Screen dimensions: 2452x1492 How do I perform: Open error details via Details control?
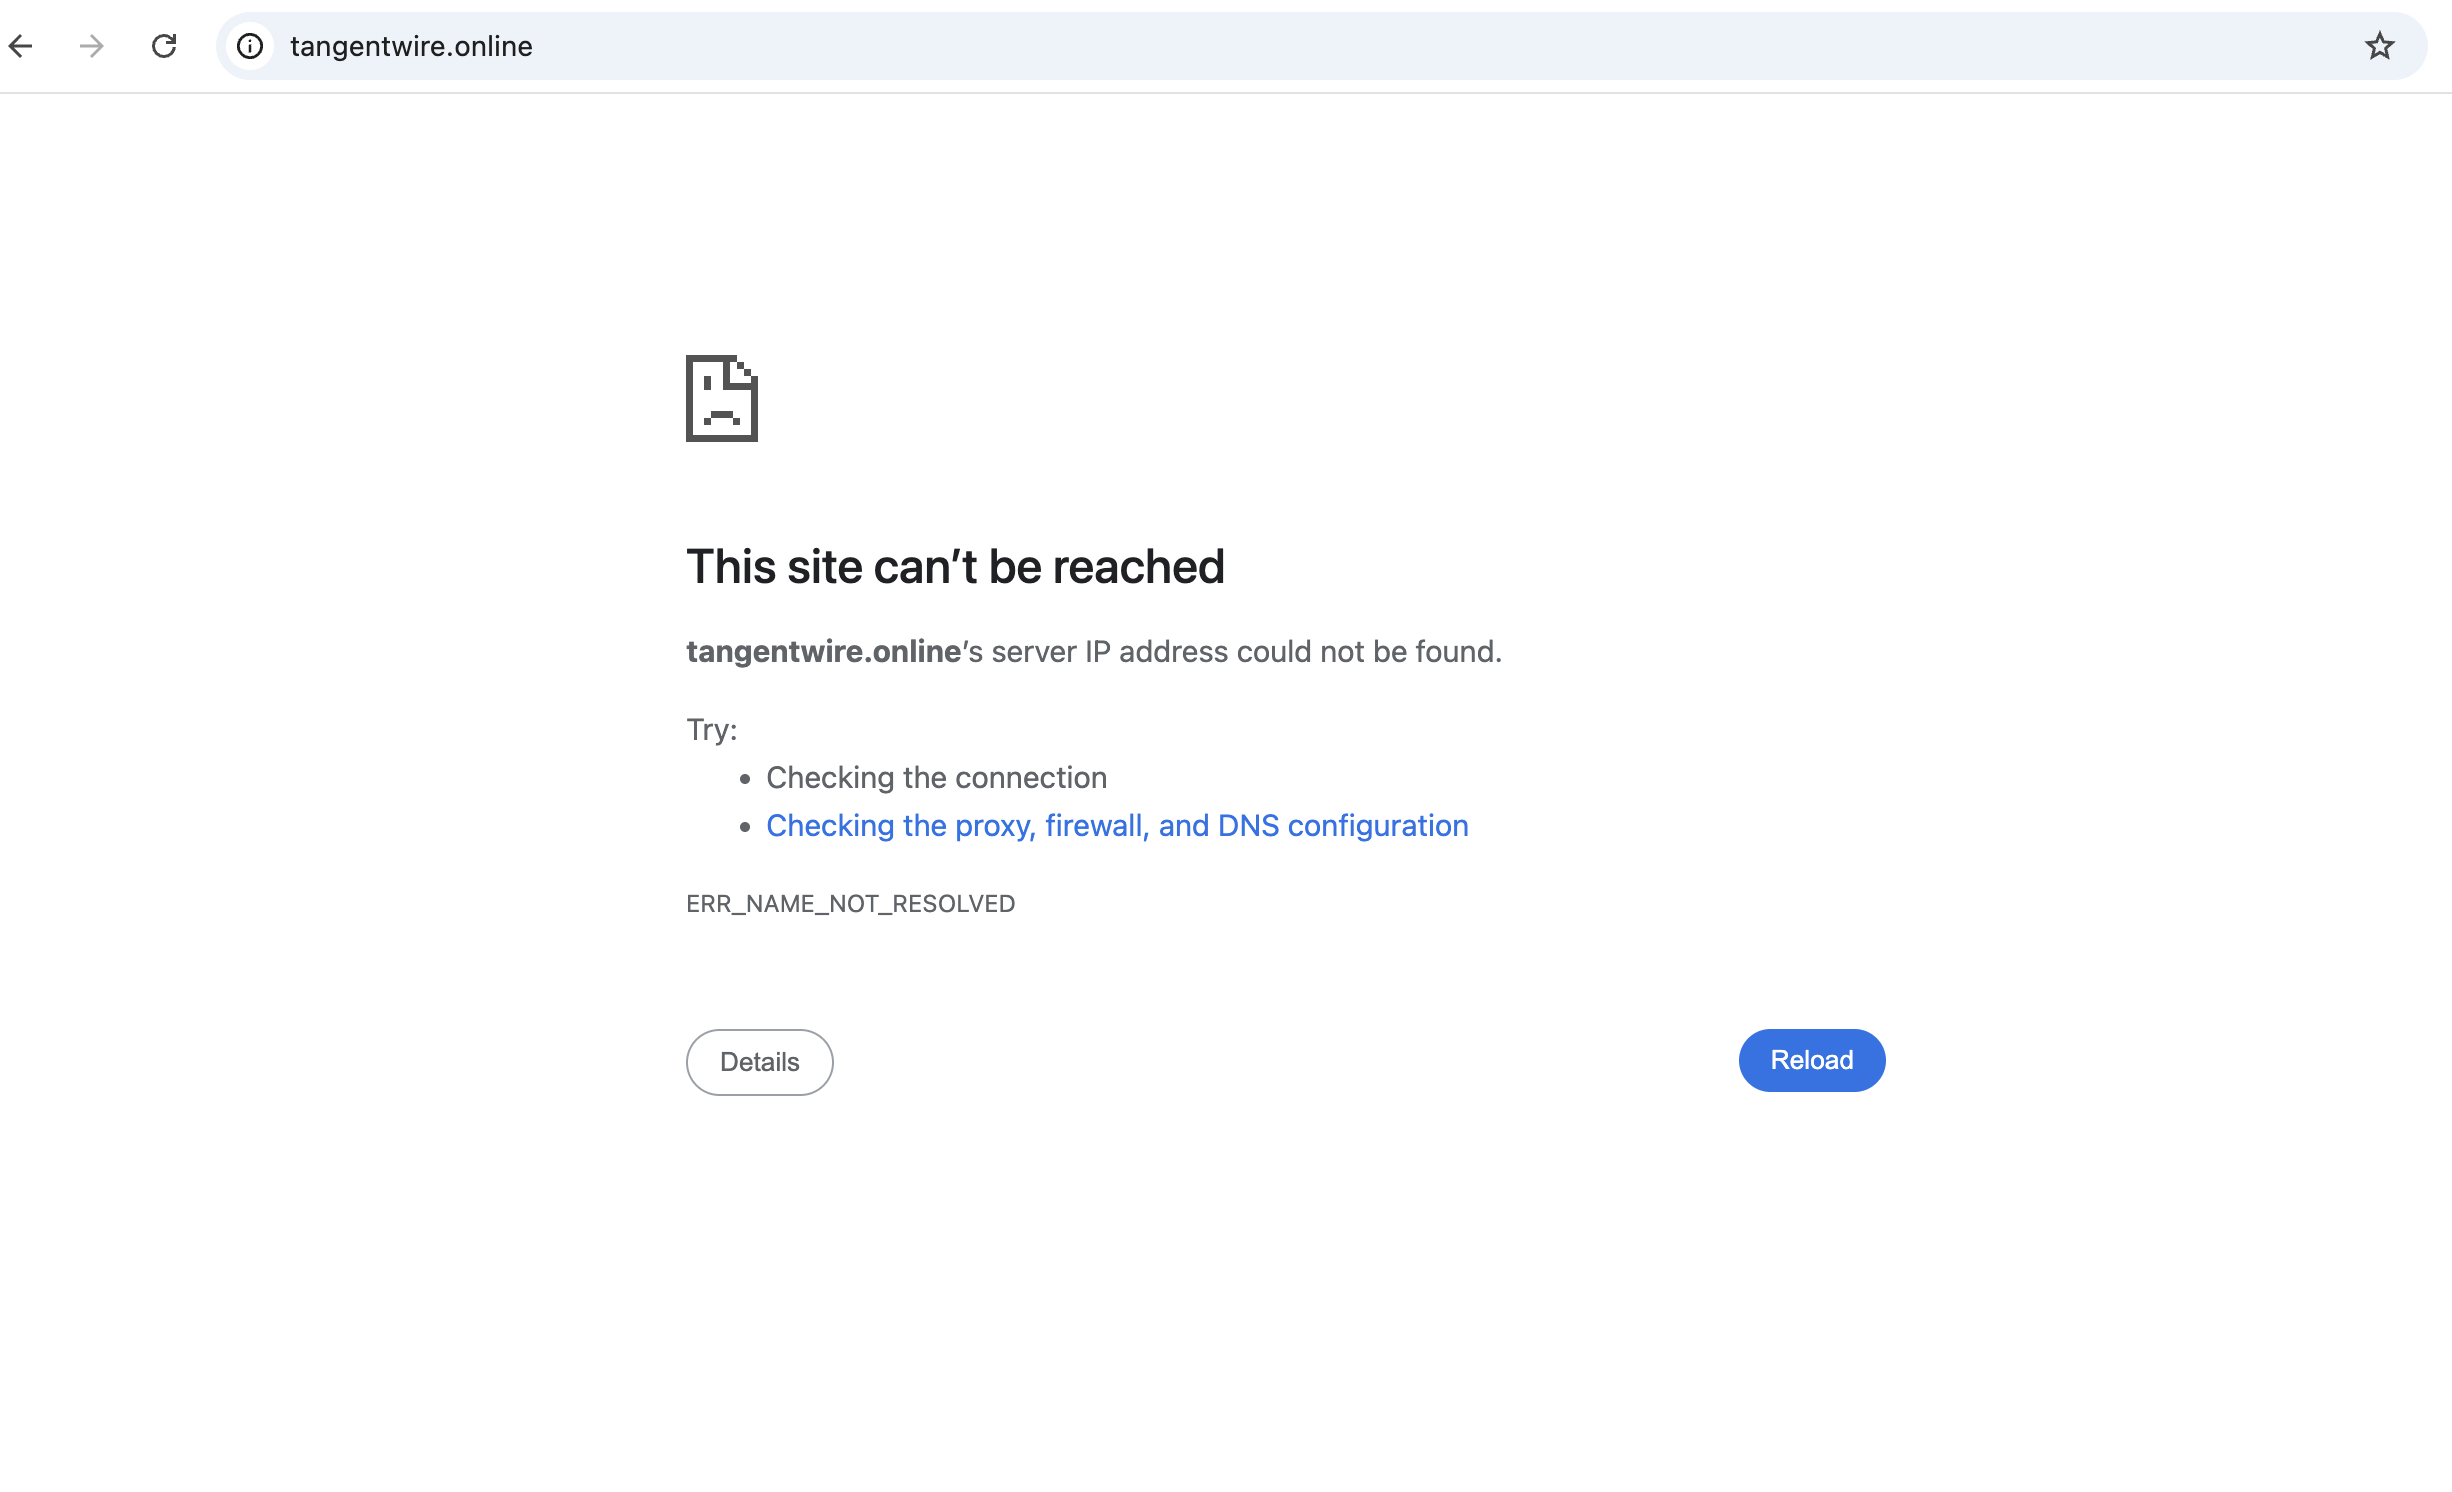coord(758,1061)
